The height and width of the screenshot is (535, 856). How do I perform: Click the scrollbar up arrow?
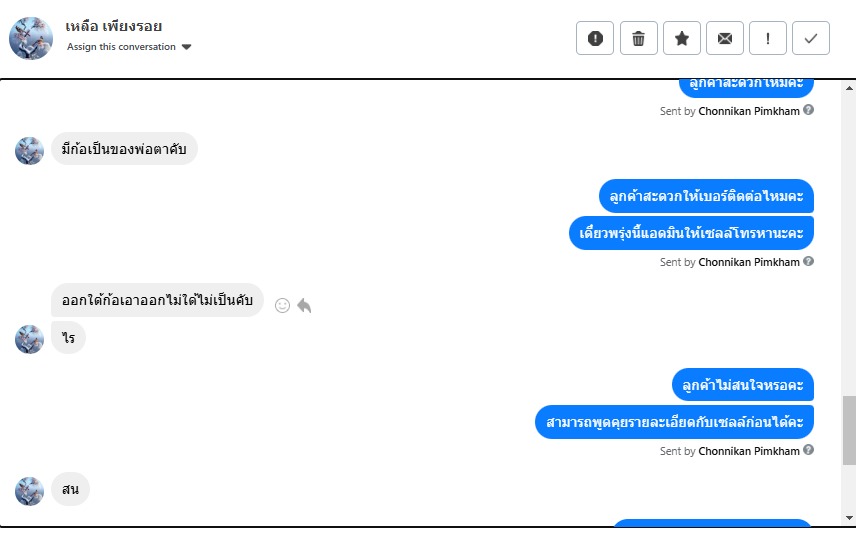[x=849, y=87]
